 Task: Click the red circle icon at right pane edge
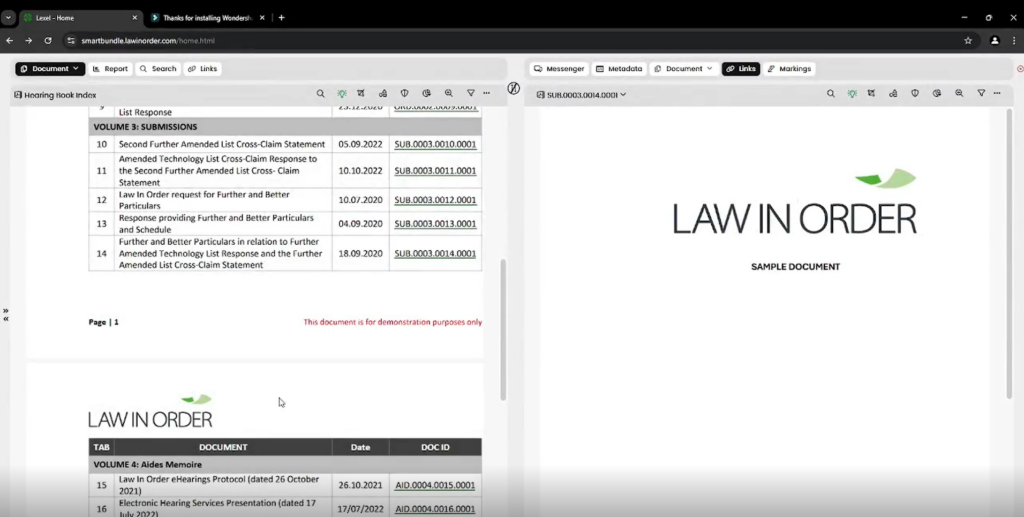point(1020,69)
